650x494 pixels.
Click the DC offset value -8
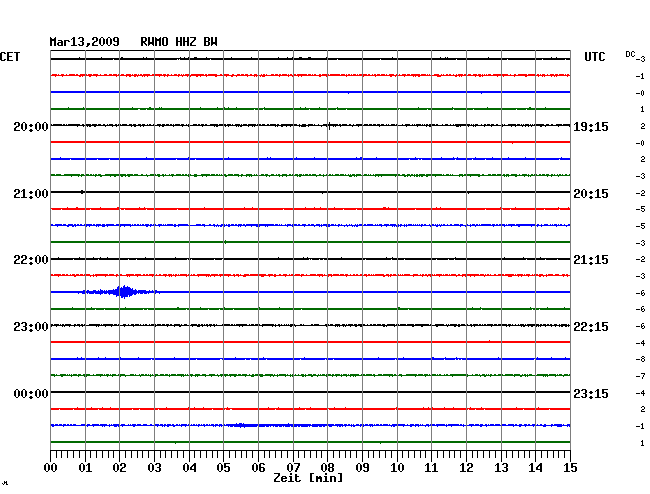(x=640, y=359)
